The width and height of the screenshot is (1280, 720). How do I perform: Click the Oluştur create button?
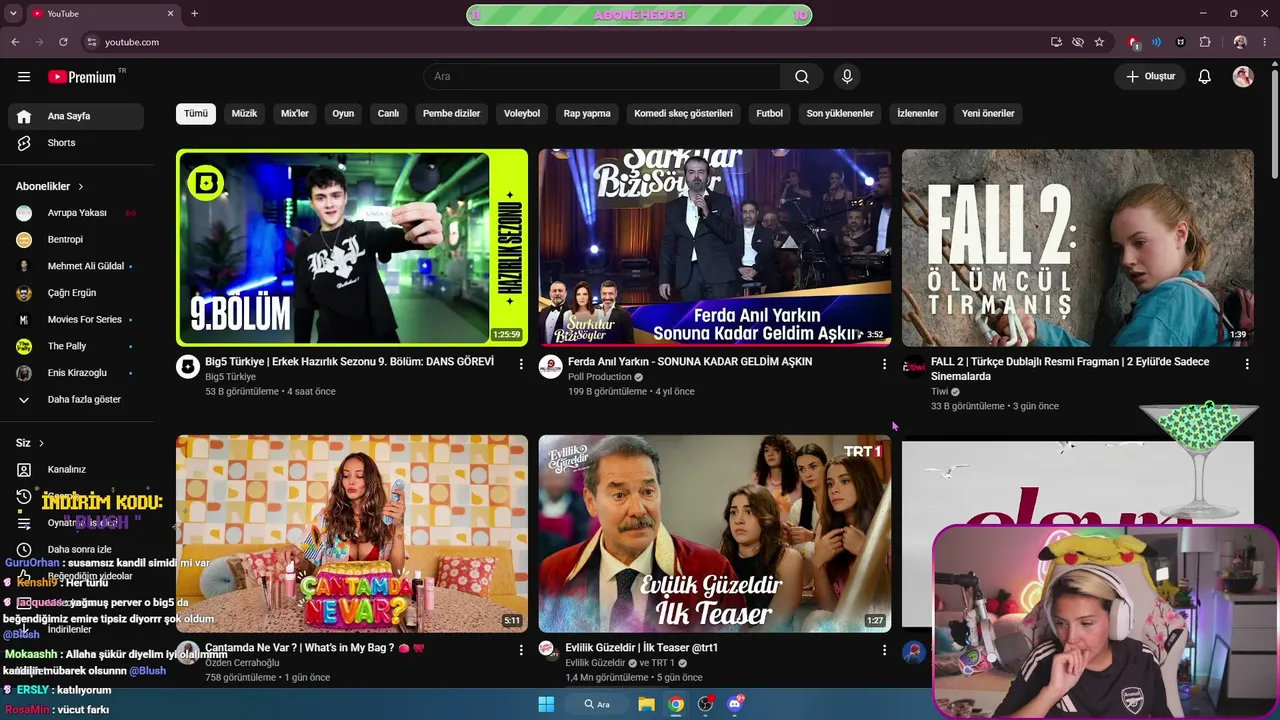point(1150,77)
